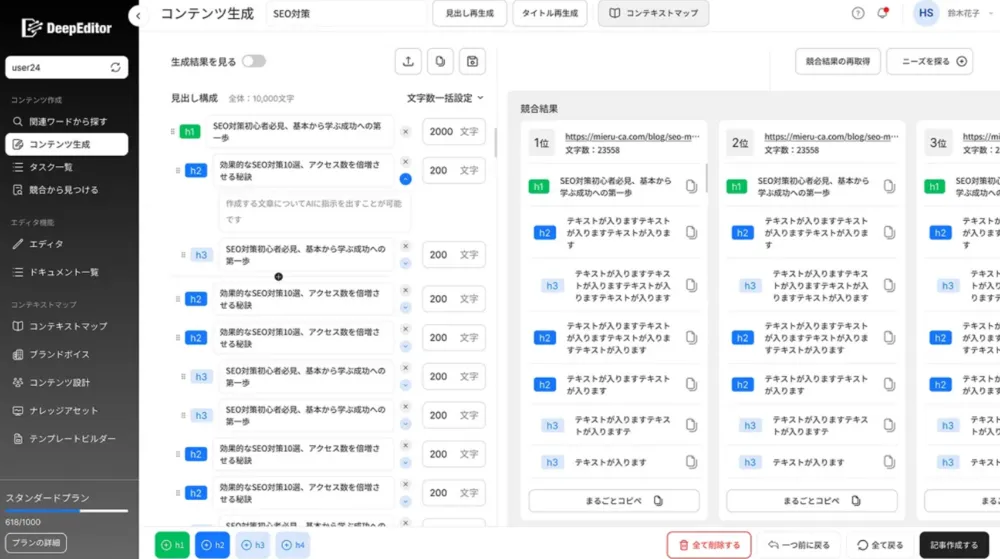Screen dimensions: 1000x559
Task: Open ブランドボイス in the sidebar
Action: coord(66,354)
